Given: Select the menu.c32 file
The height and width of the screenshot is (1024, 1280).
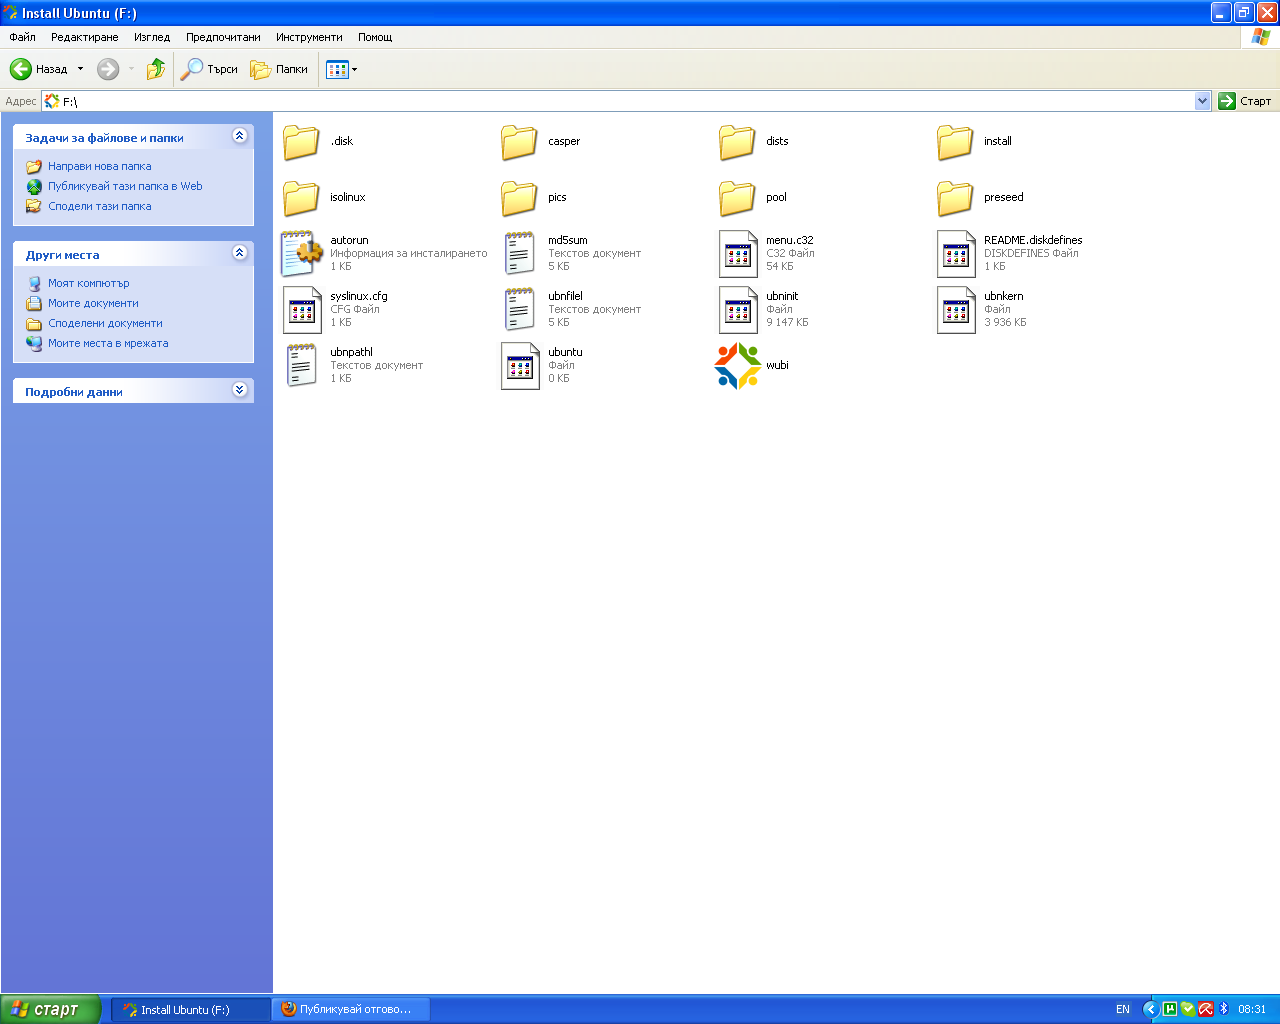Looking at the screenshot, I should coord(767,254).
